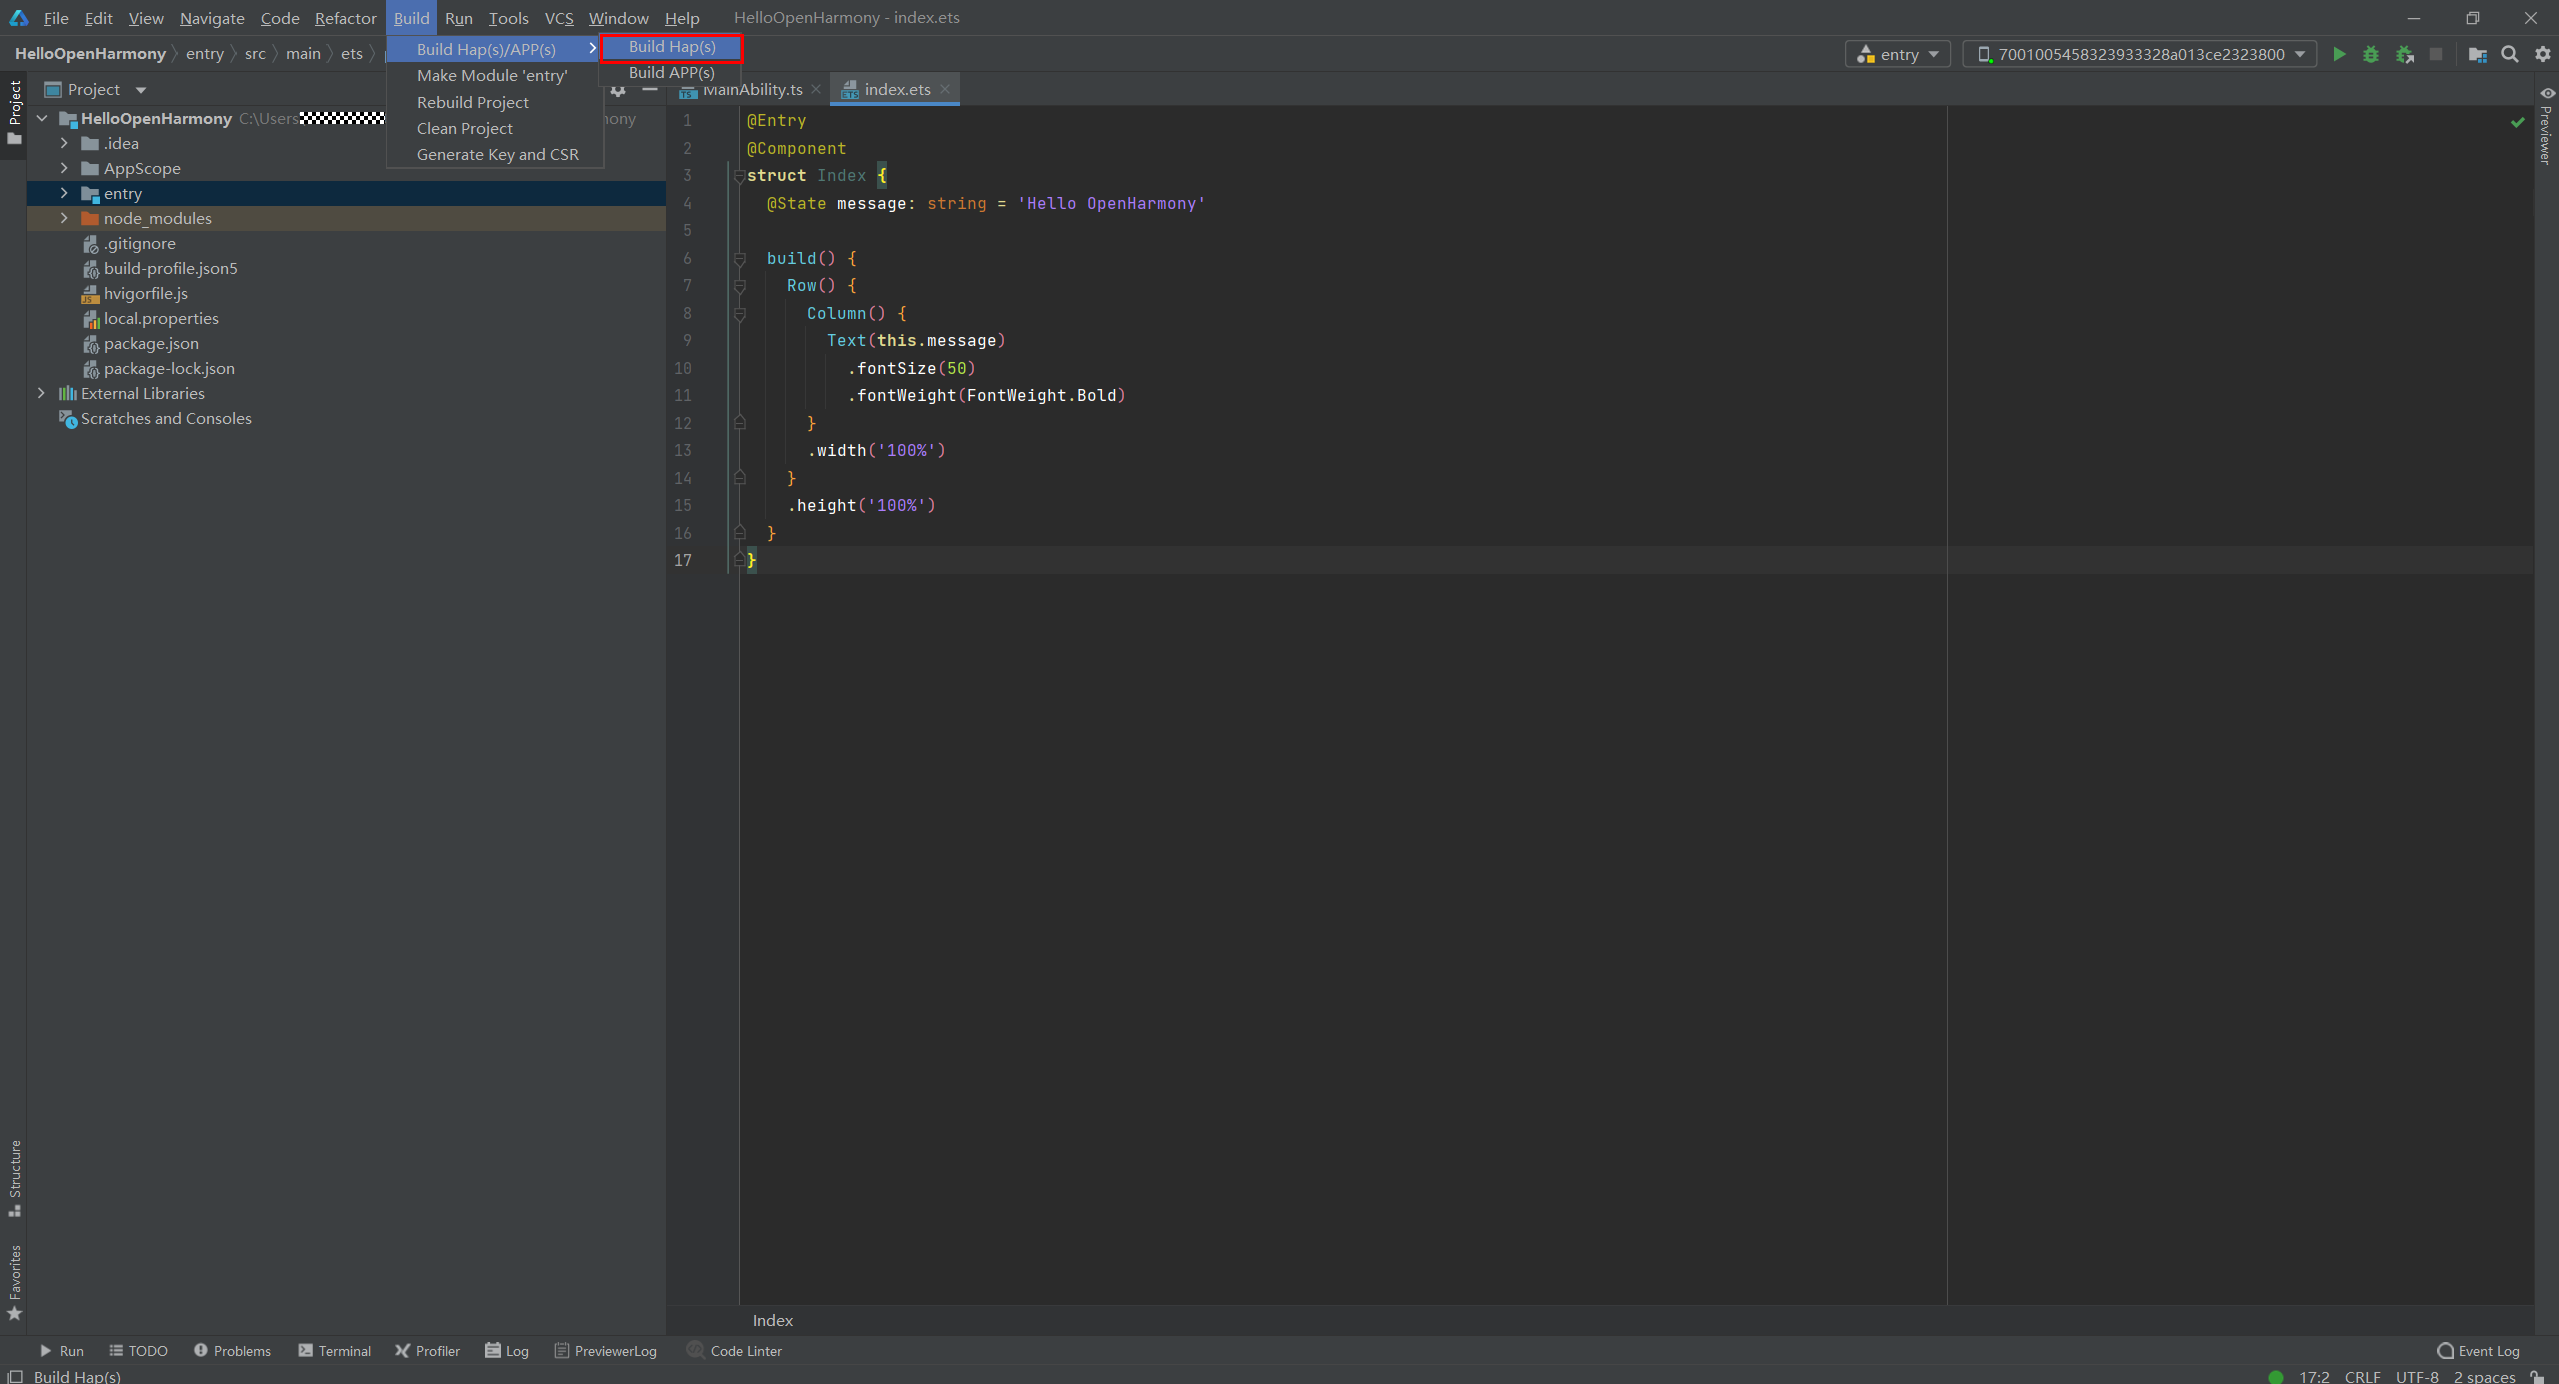Open Search Everywhere magnifier icon
Viewport: 2559px width, 1384px height.
(x=2510, y=54)
